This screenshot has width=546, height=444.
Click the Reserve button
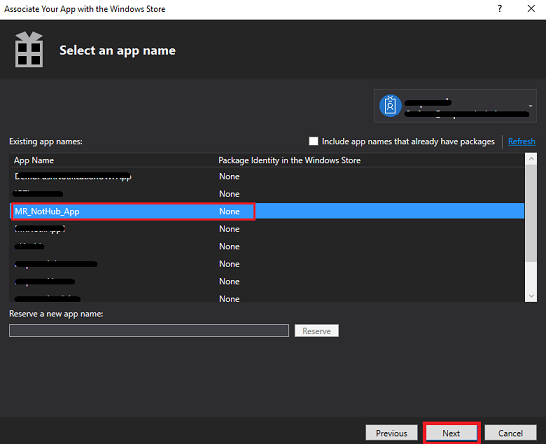[x=317, y=331]
